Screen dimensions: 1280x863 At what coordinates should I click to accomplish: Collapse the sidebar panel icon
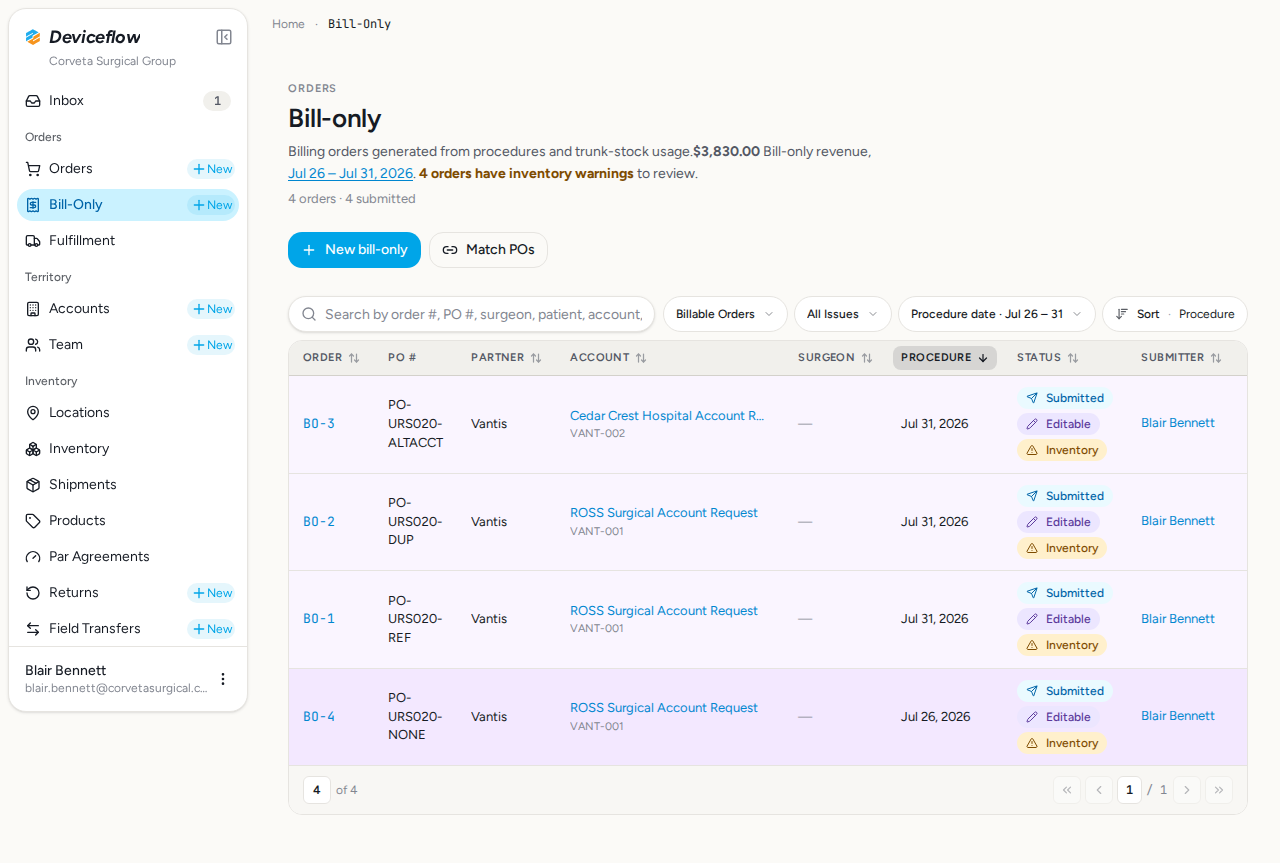pyautogui.click(x=224, y=37)
